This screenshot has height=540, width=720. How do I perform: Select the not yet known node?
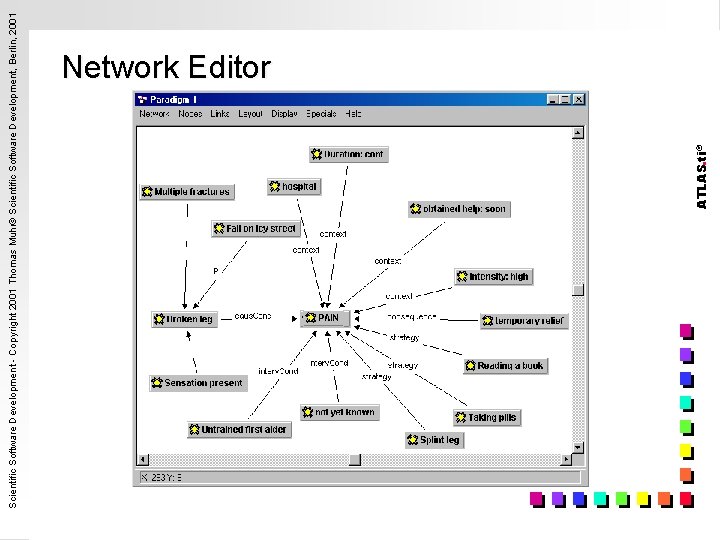click(x=340, y=412)
